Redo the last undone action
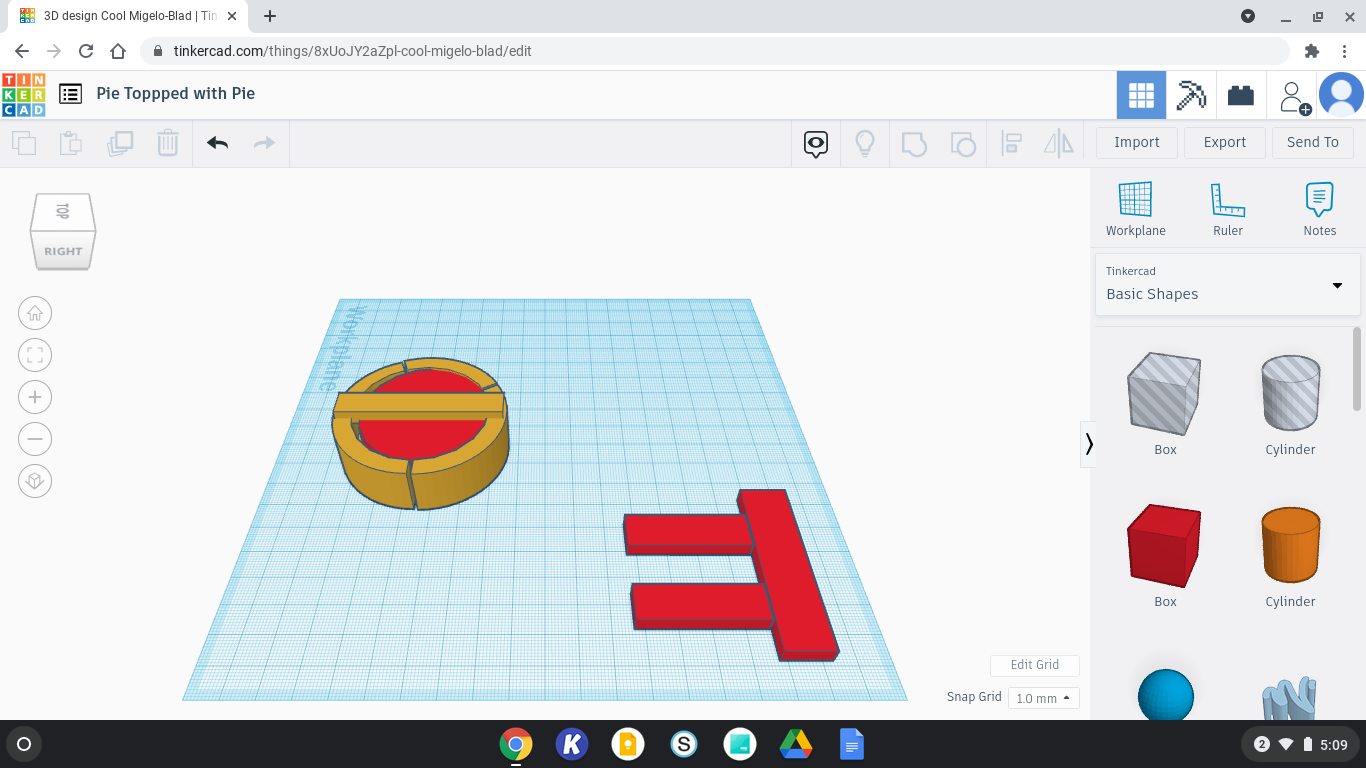 coord(264,143)
